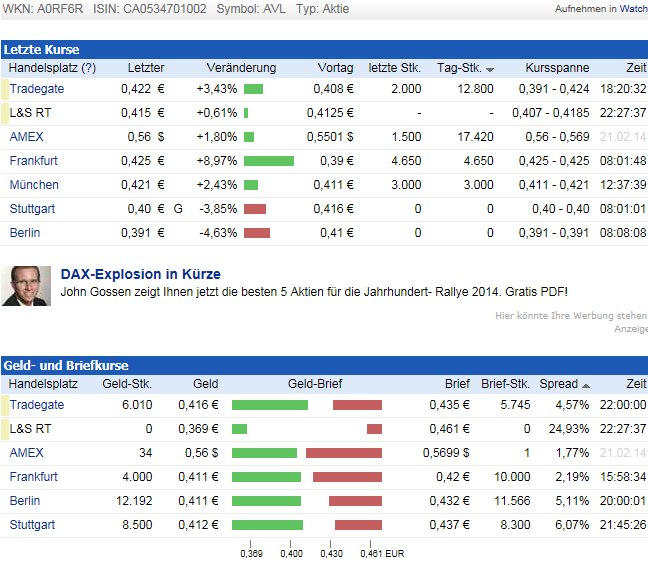
Task: Select L&S RT text in Letzte Kurse
Action: tap(30, 113)
